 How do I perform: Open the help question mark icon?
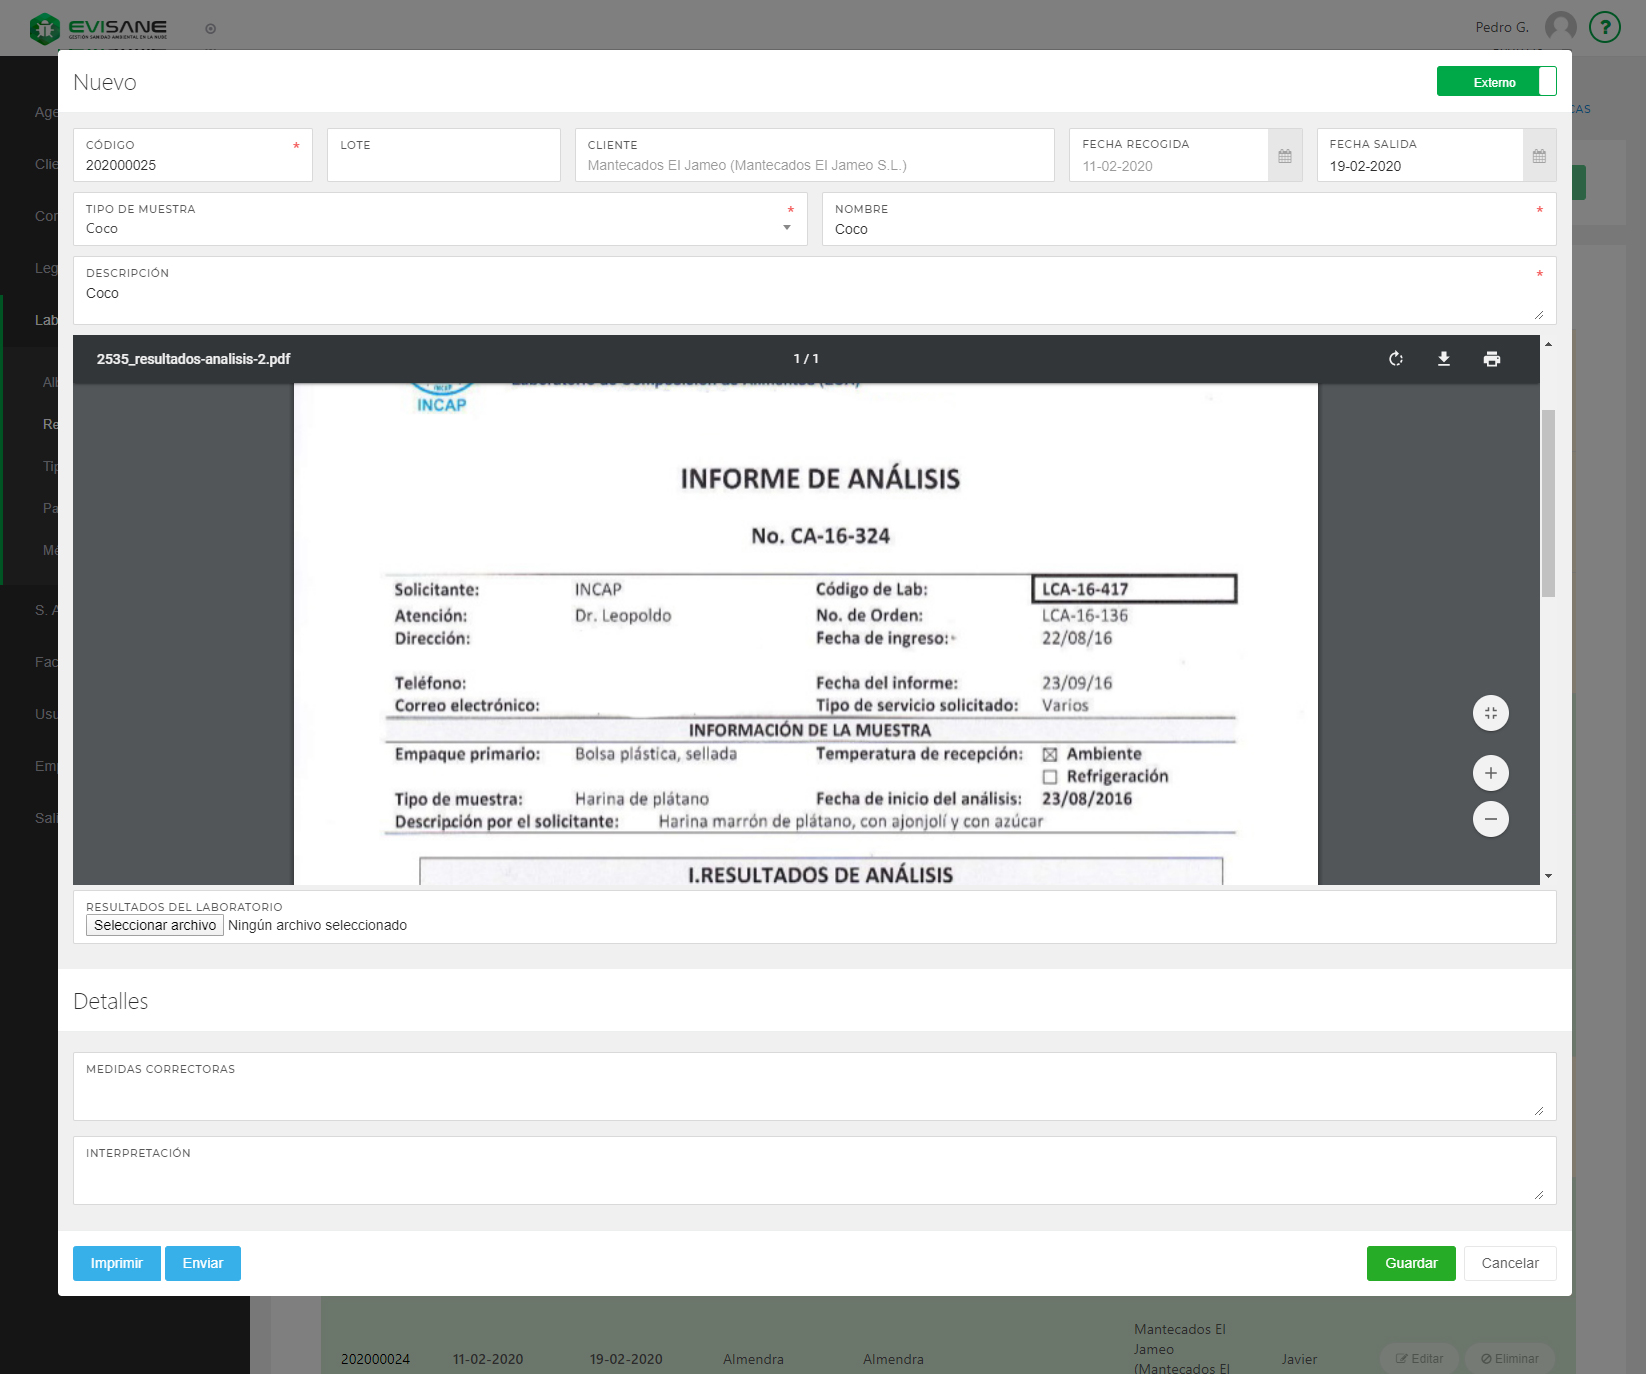click(1605, 27)
